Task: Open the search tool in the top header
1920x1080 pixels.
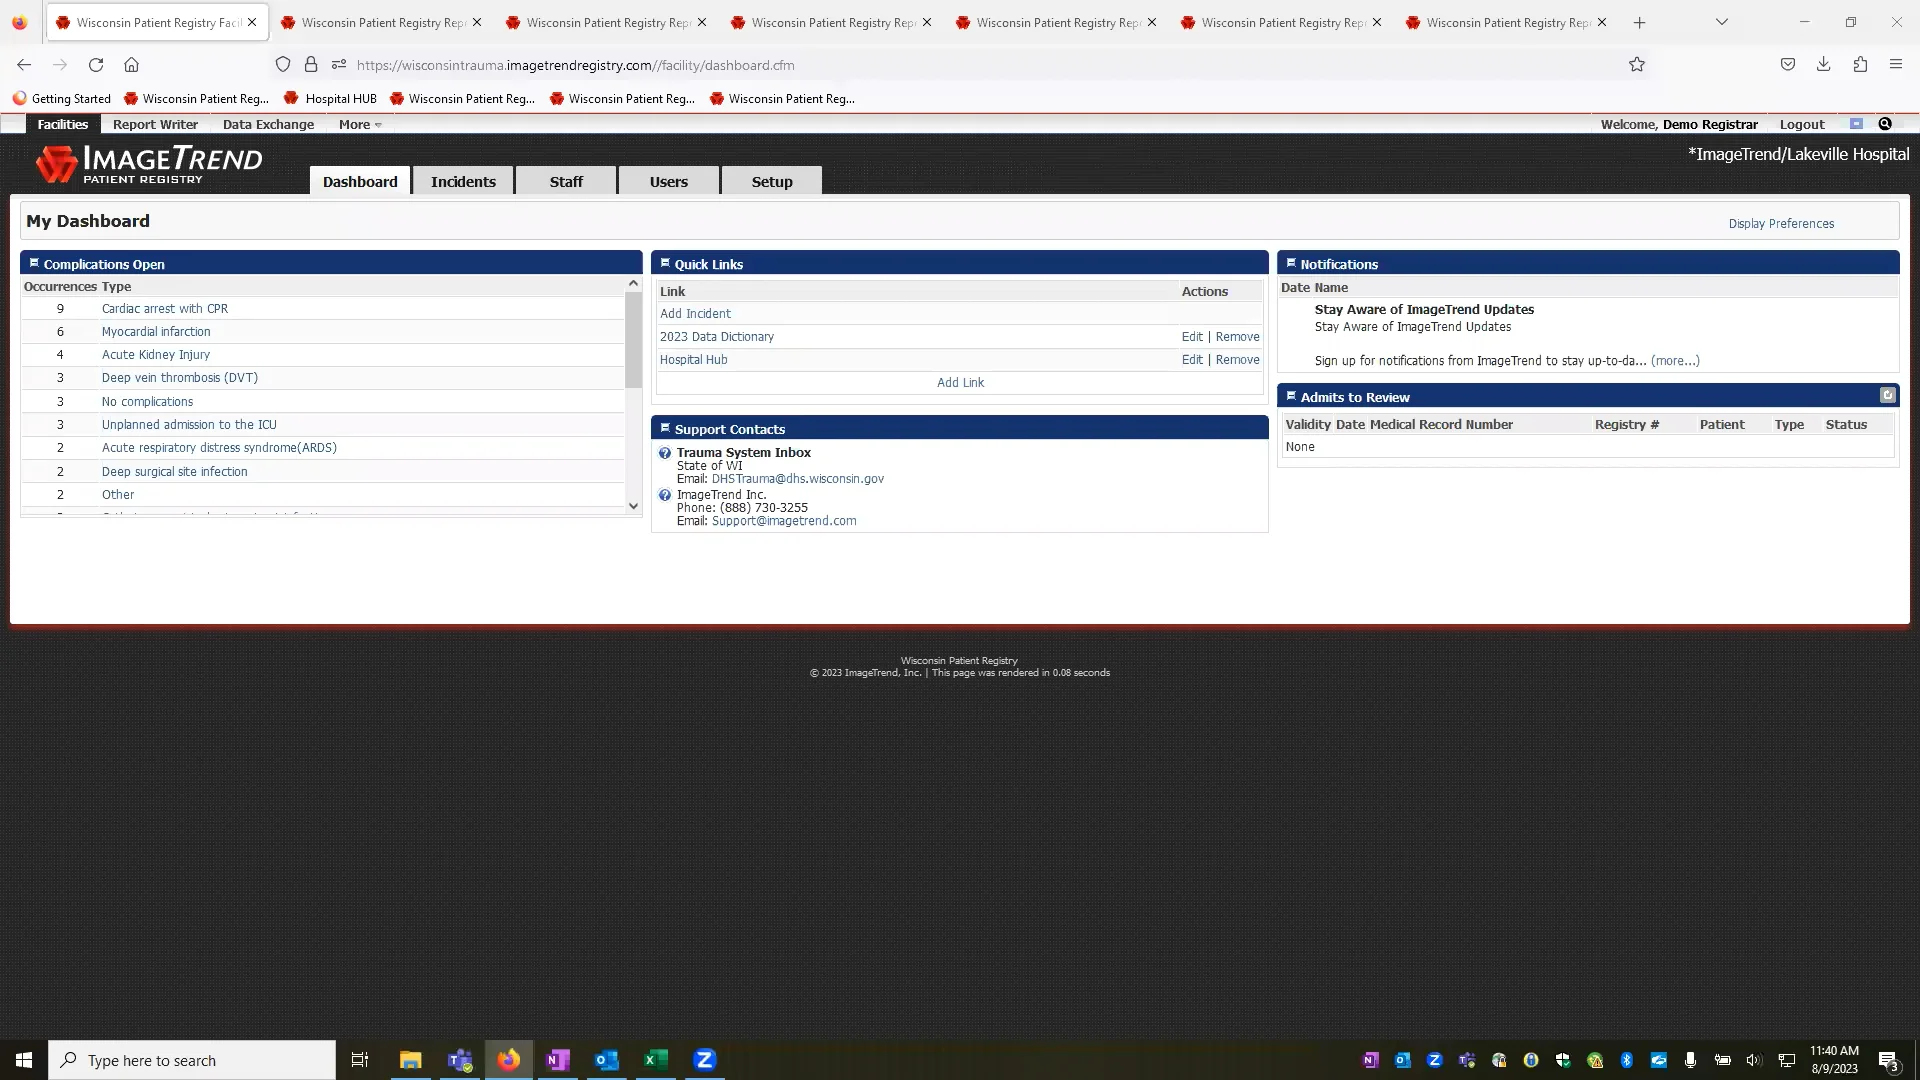Action: coord(1885,124)
